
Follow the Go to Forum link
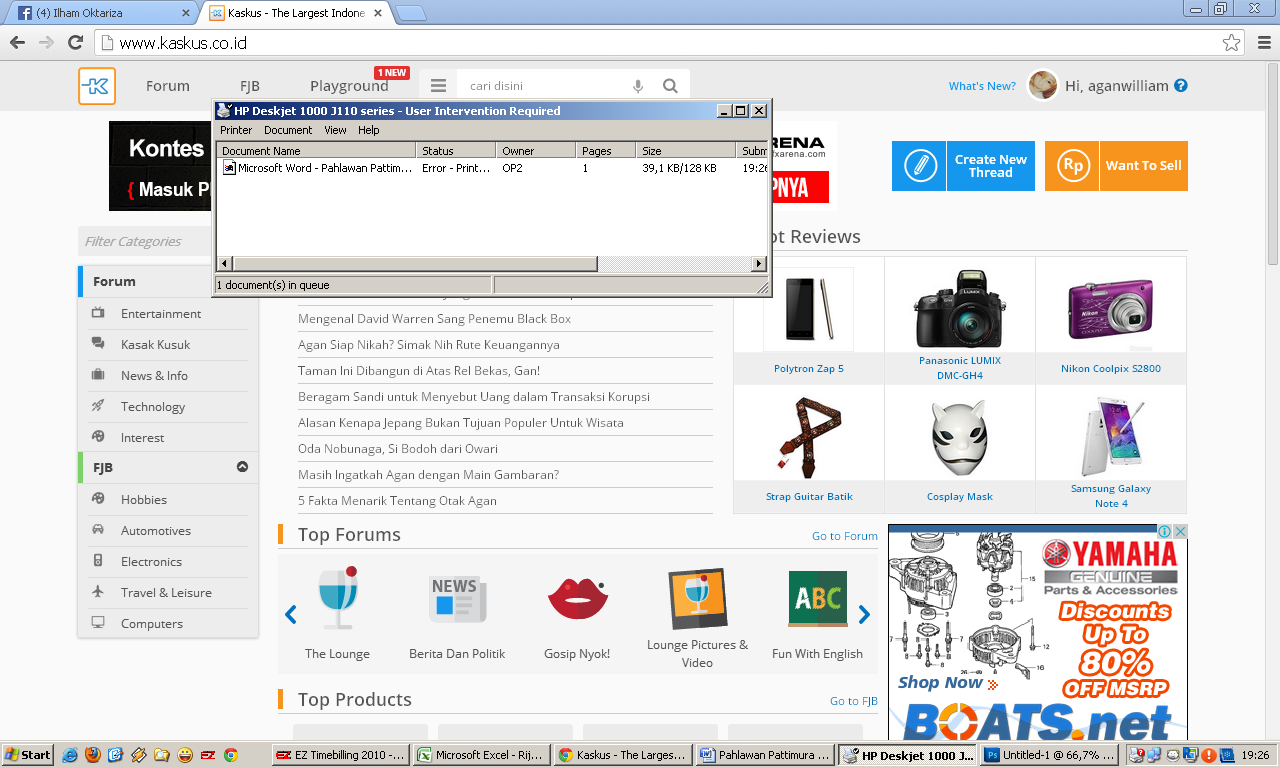[x=845, y=536]
